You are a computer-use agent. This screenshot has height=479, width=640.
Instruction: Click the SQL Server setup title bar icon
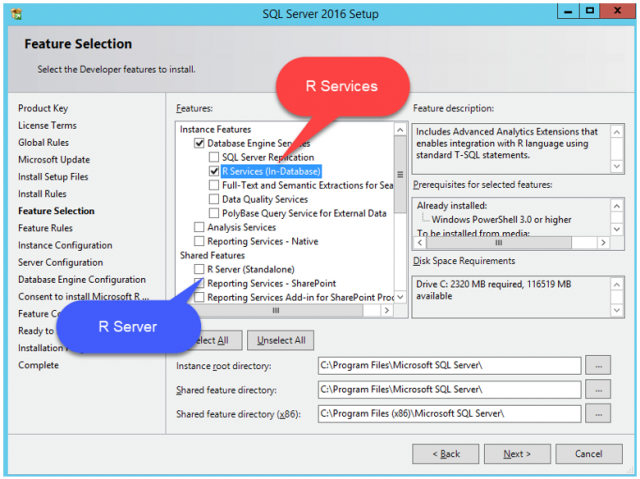coord(17,14)
